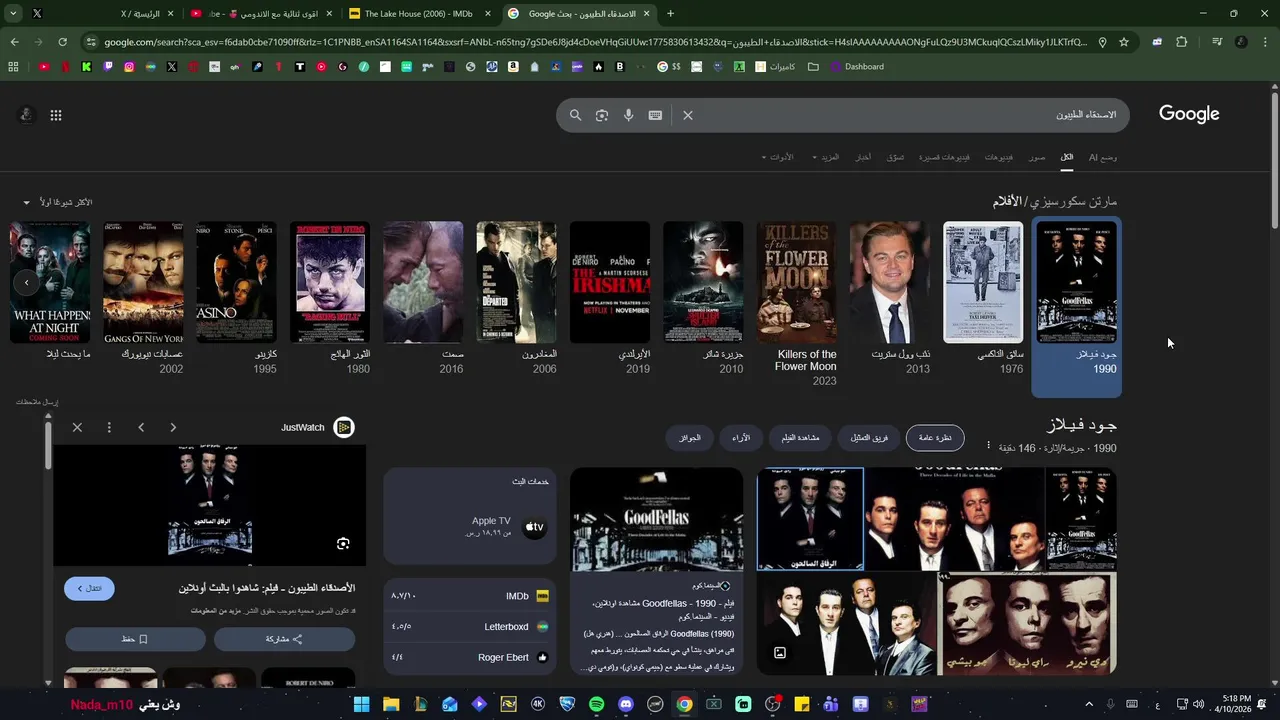Open the Goodfellas السينما.كوم result card
The width and height of the screenshot is (1280, 720).
(x=657, y=571)
